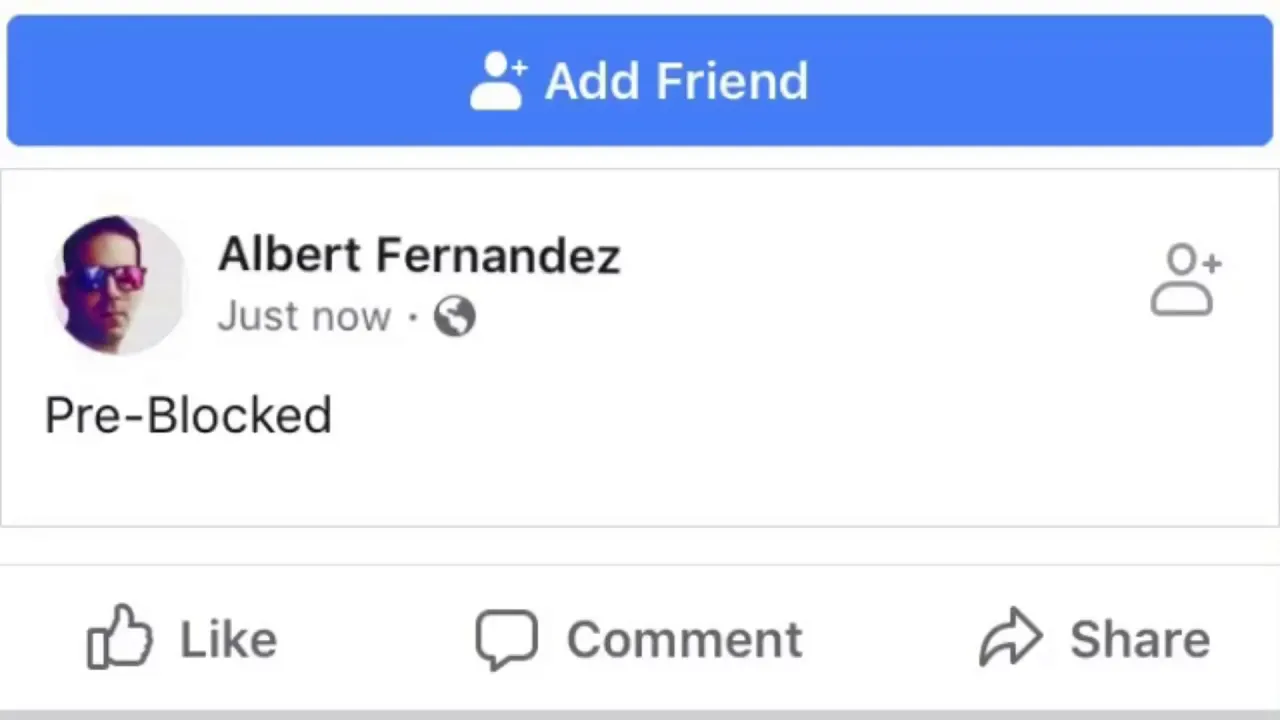
Task: Click the person-plus icon inside Add Friend
Action: (498, 81)
